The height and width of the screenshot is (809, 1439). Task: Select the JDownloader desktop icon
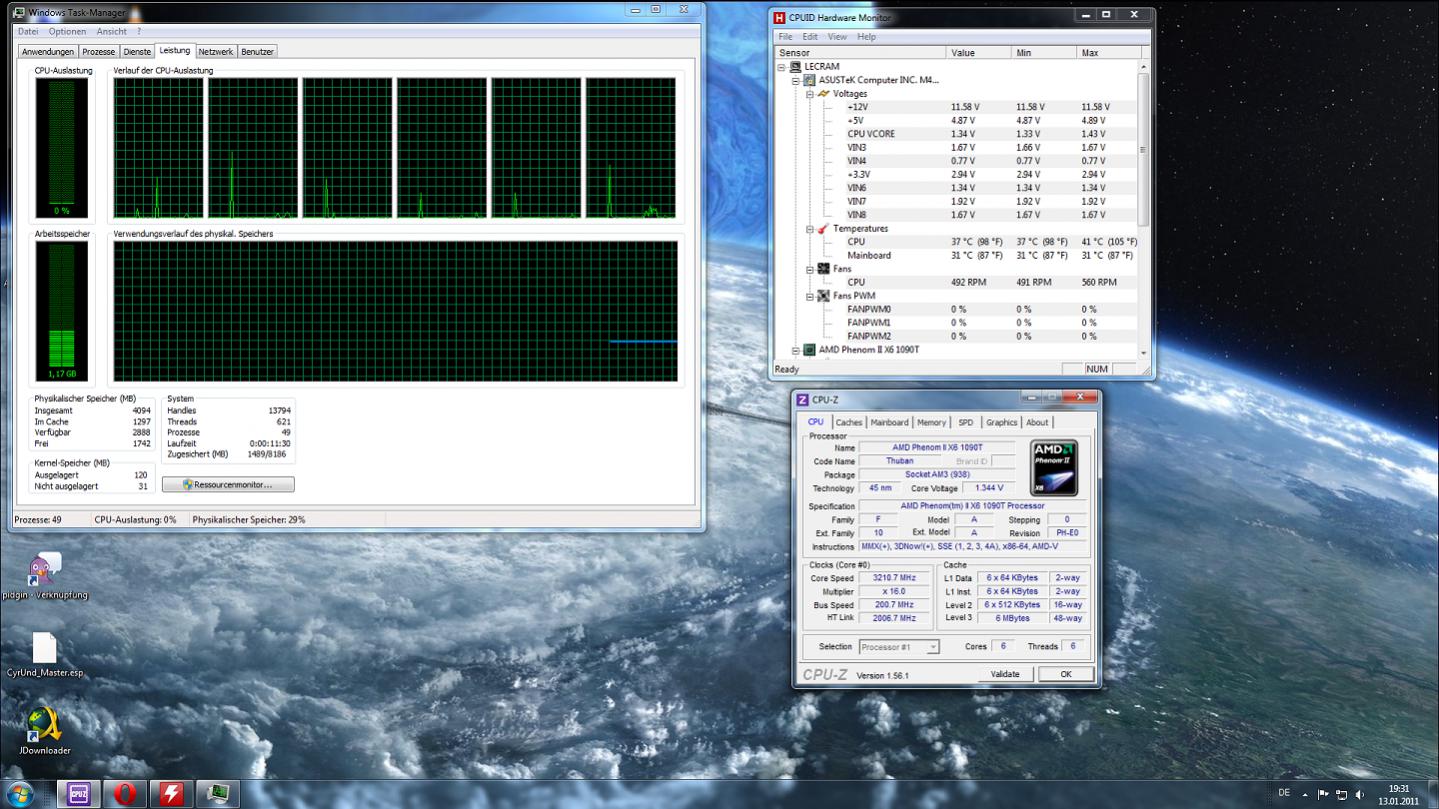(x=44, y=726)
